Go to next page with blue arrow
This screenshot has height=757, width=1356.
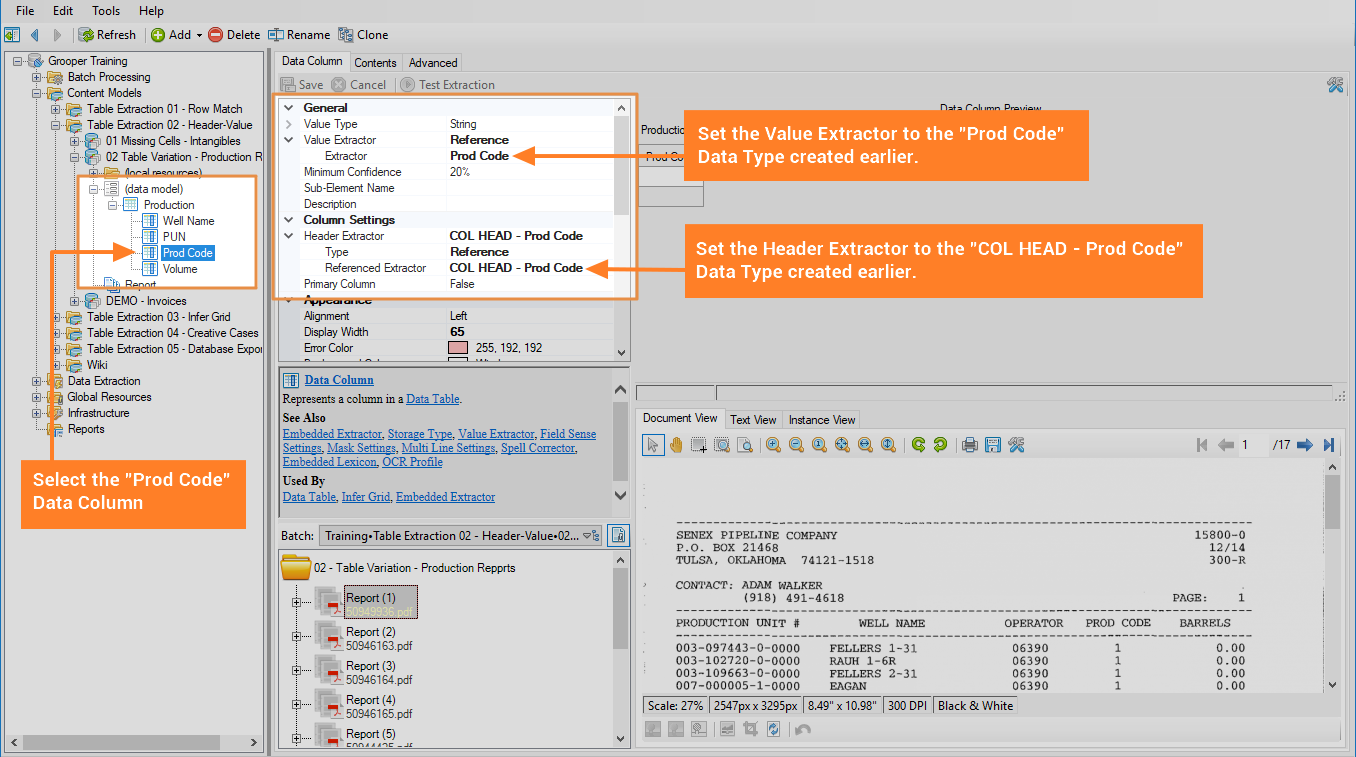[x=1304, y=445]
